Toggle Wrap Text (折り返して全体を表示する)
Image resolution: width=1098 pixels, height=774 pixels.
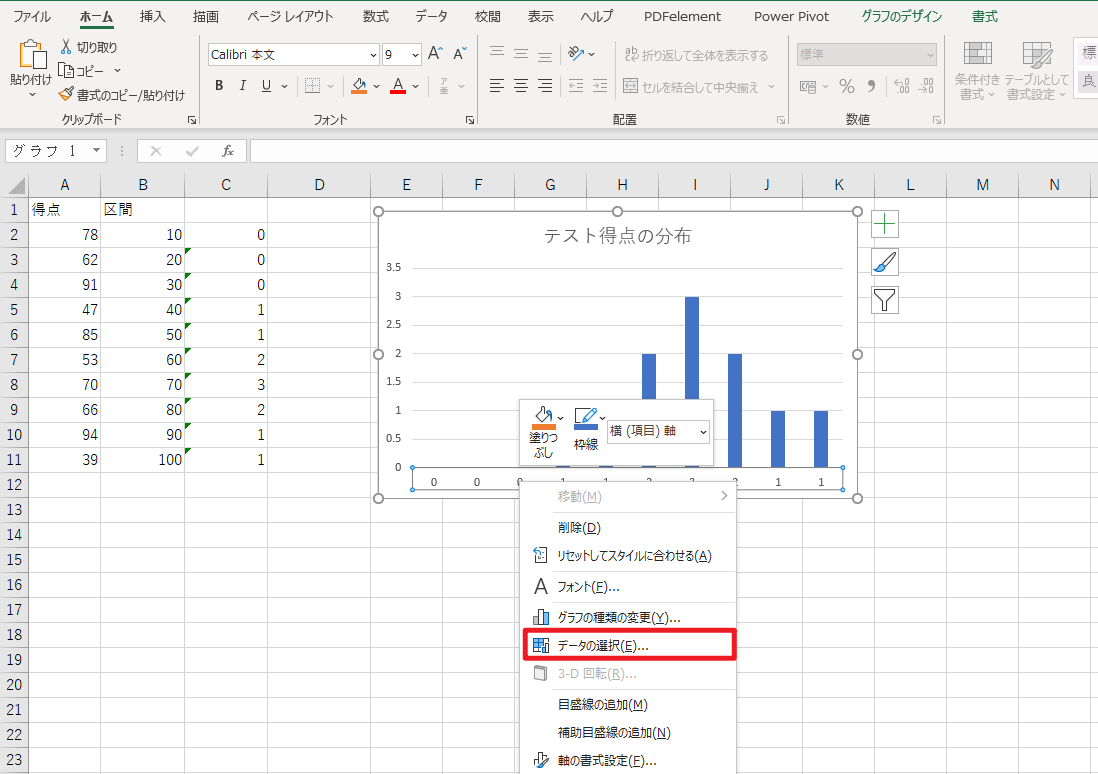[696, 55]
